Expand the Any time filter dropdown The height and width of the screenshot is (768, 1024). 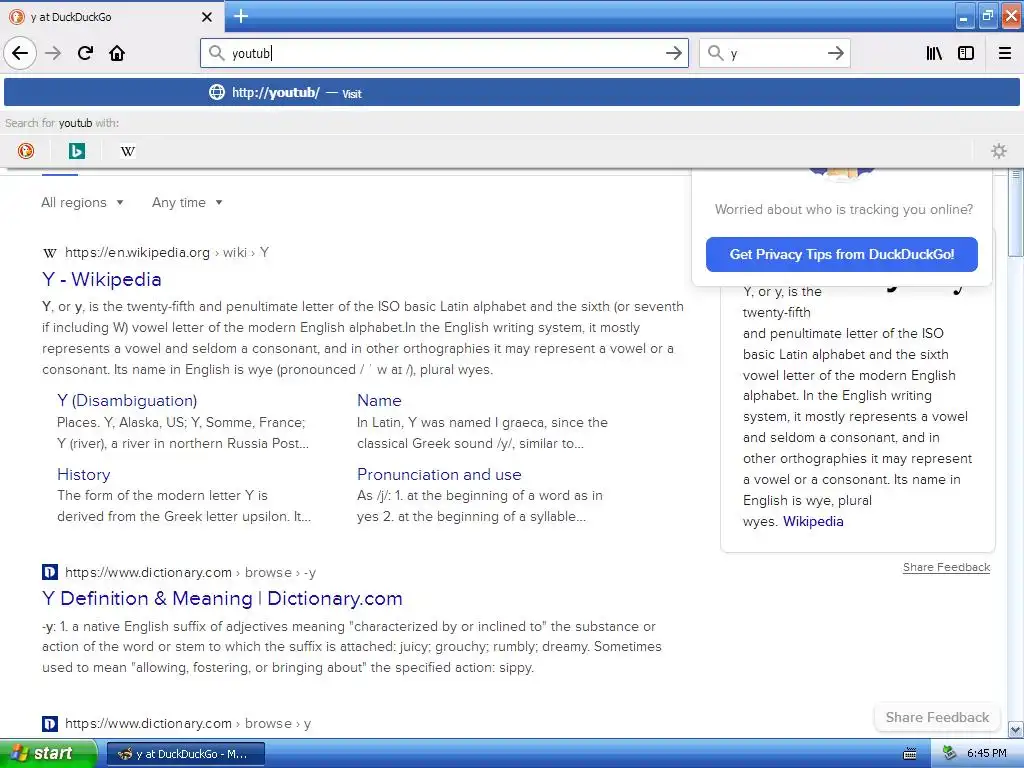187,202
